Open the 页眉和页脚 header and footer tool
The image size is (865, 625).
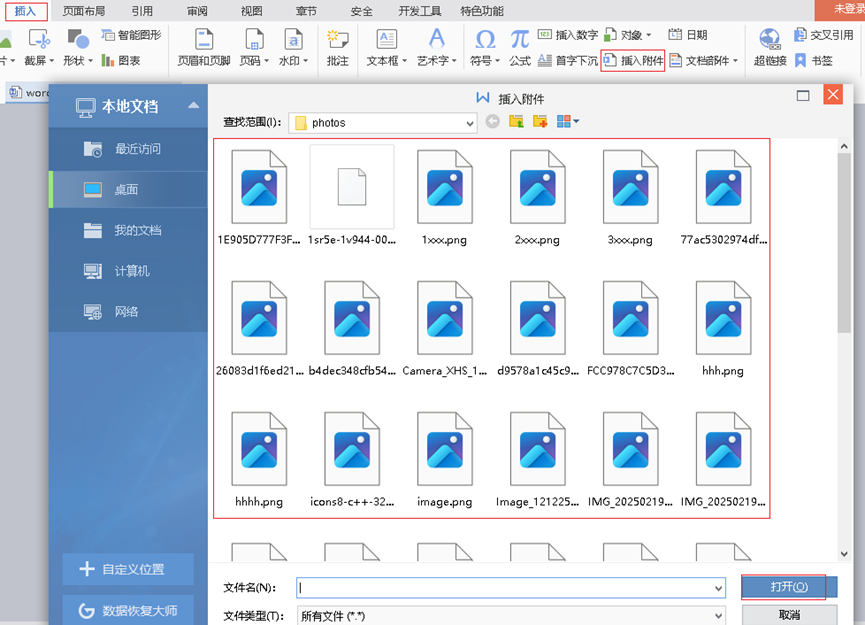[204, 47]
